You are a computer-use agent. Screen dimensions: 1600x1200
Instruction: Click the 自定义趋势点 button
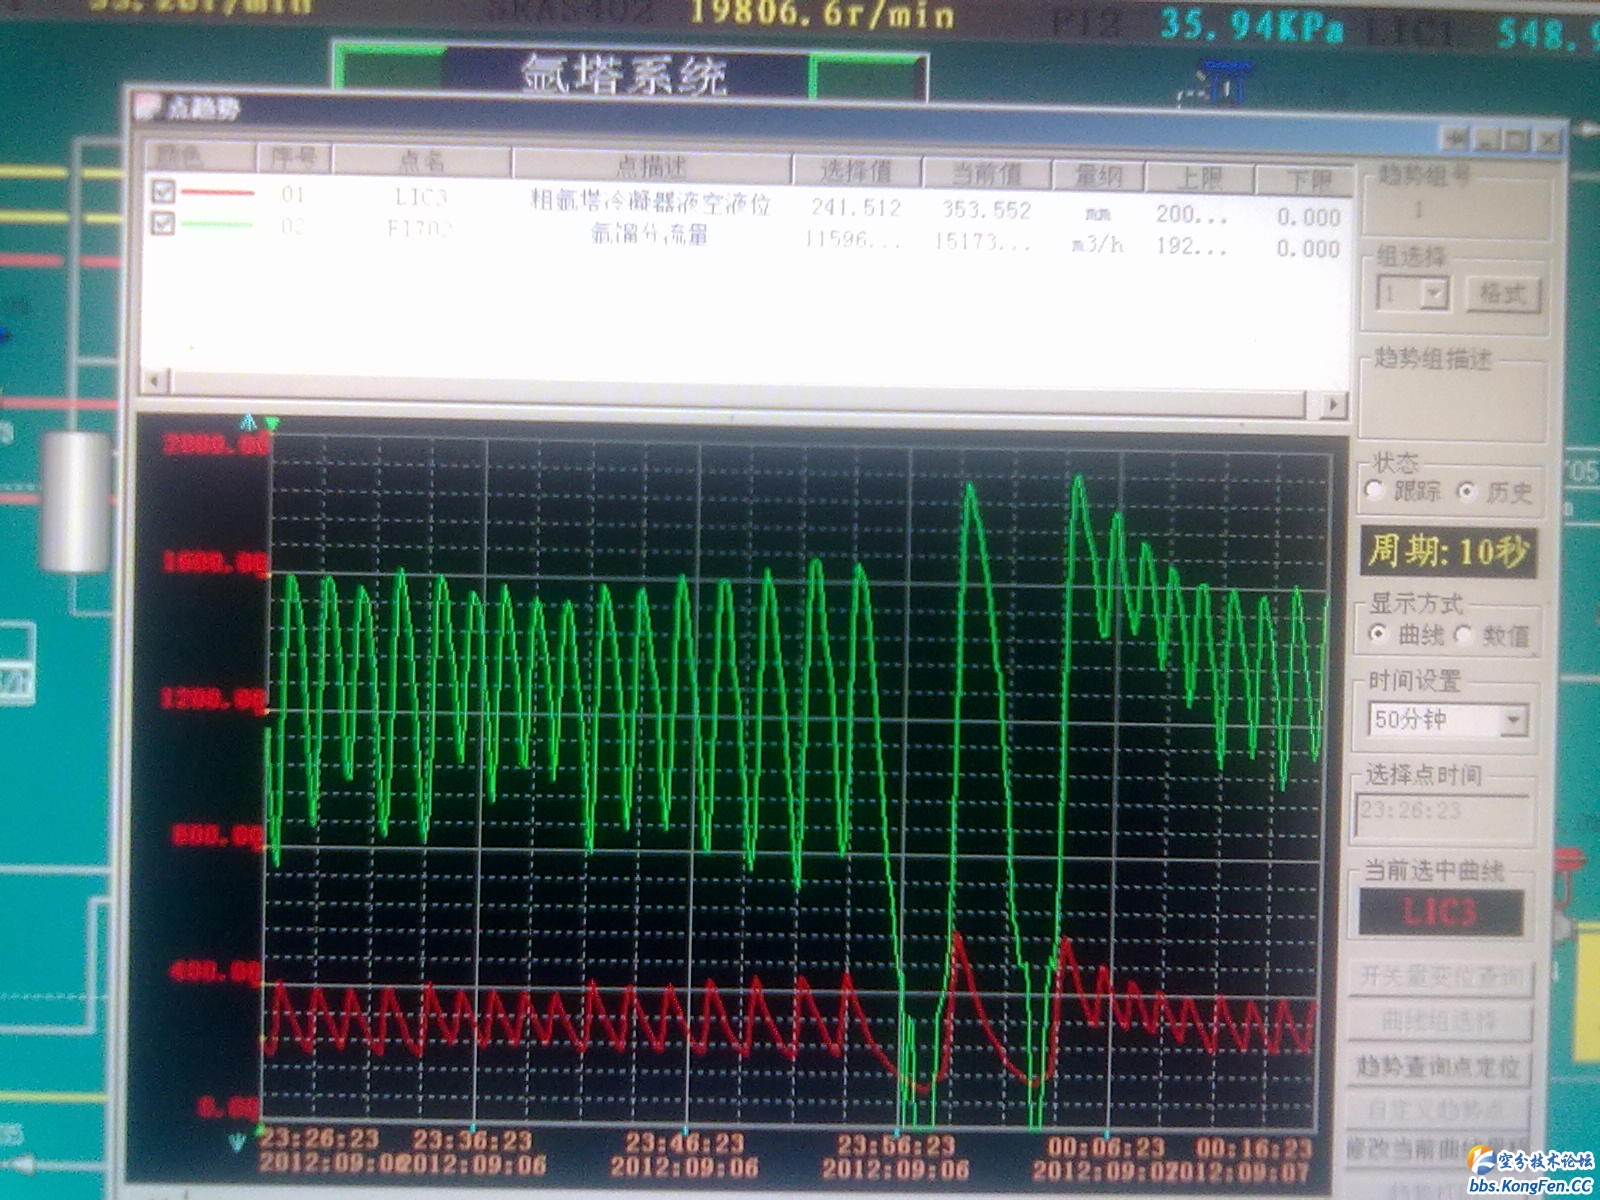click(x=1439, y=1110)
